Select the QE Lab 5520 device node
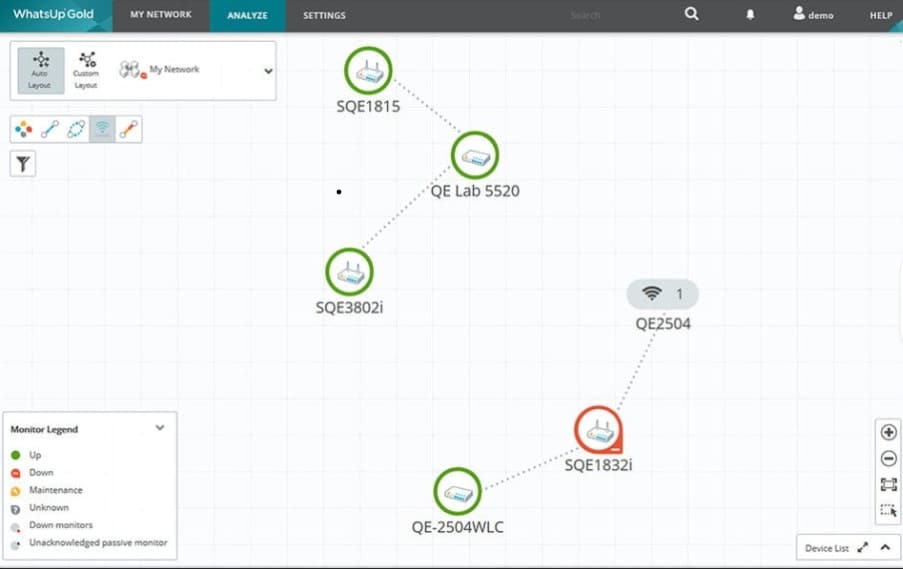The image size is (903, 569). pyautogui.click(x=475, y=155)
